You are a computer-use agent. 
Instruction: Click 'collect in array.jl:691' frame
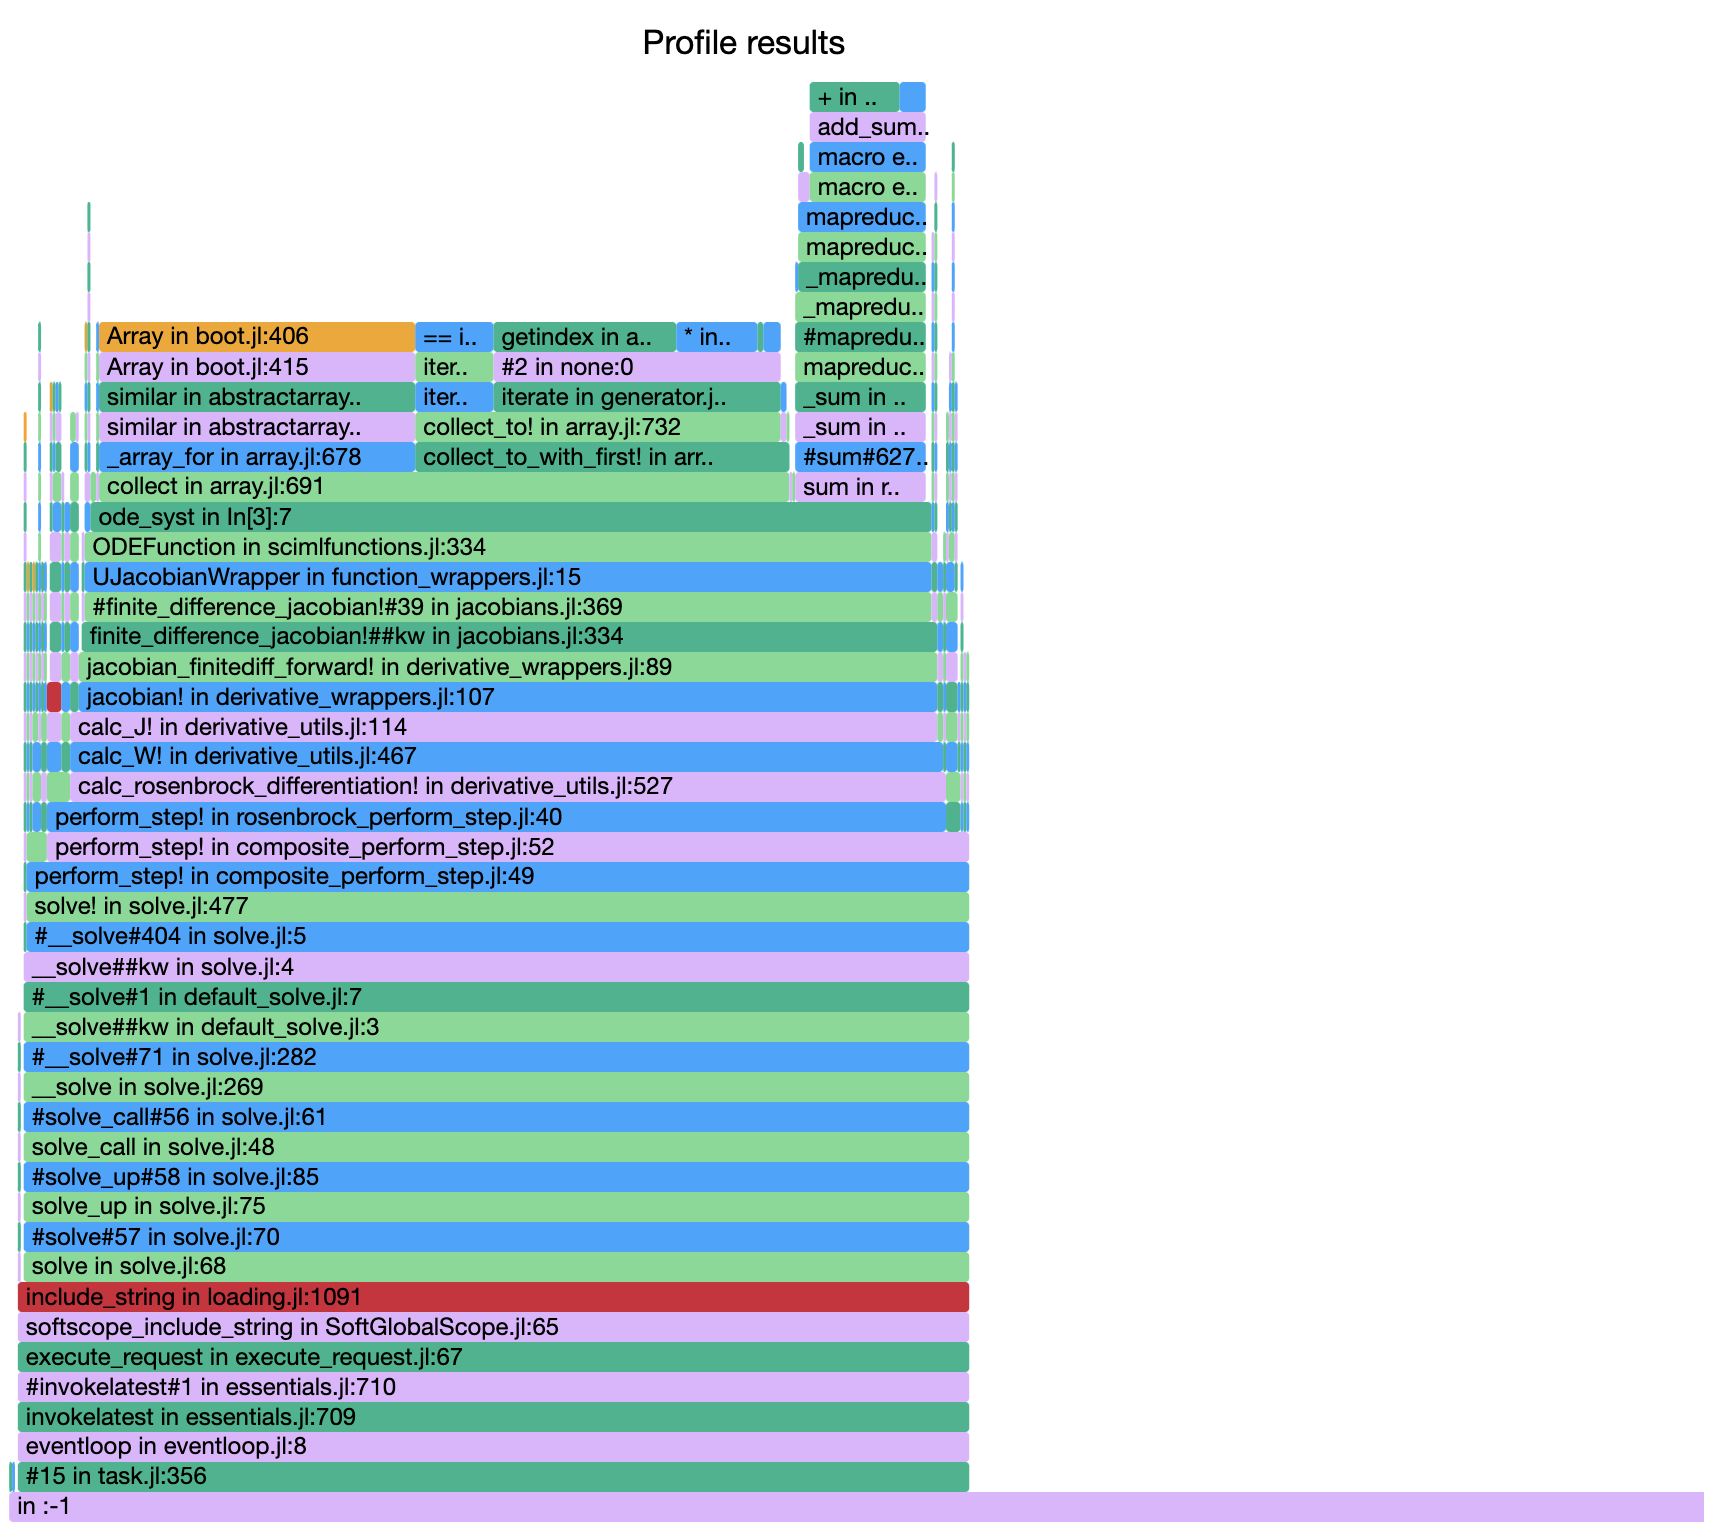444,487
